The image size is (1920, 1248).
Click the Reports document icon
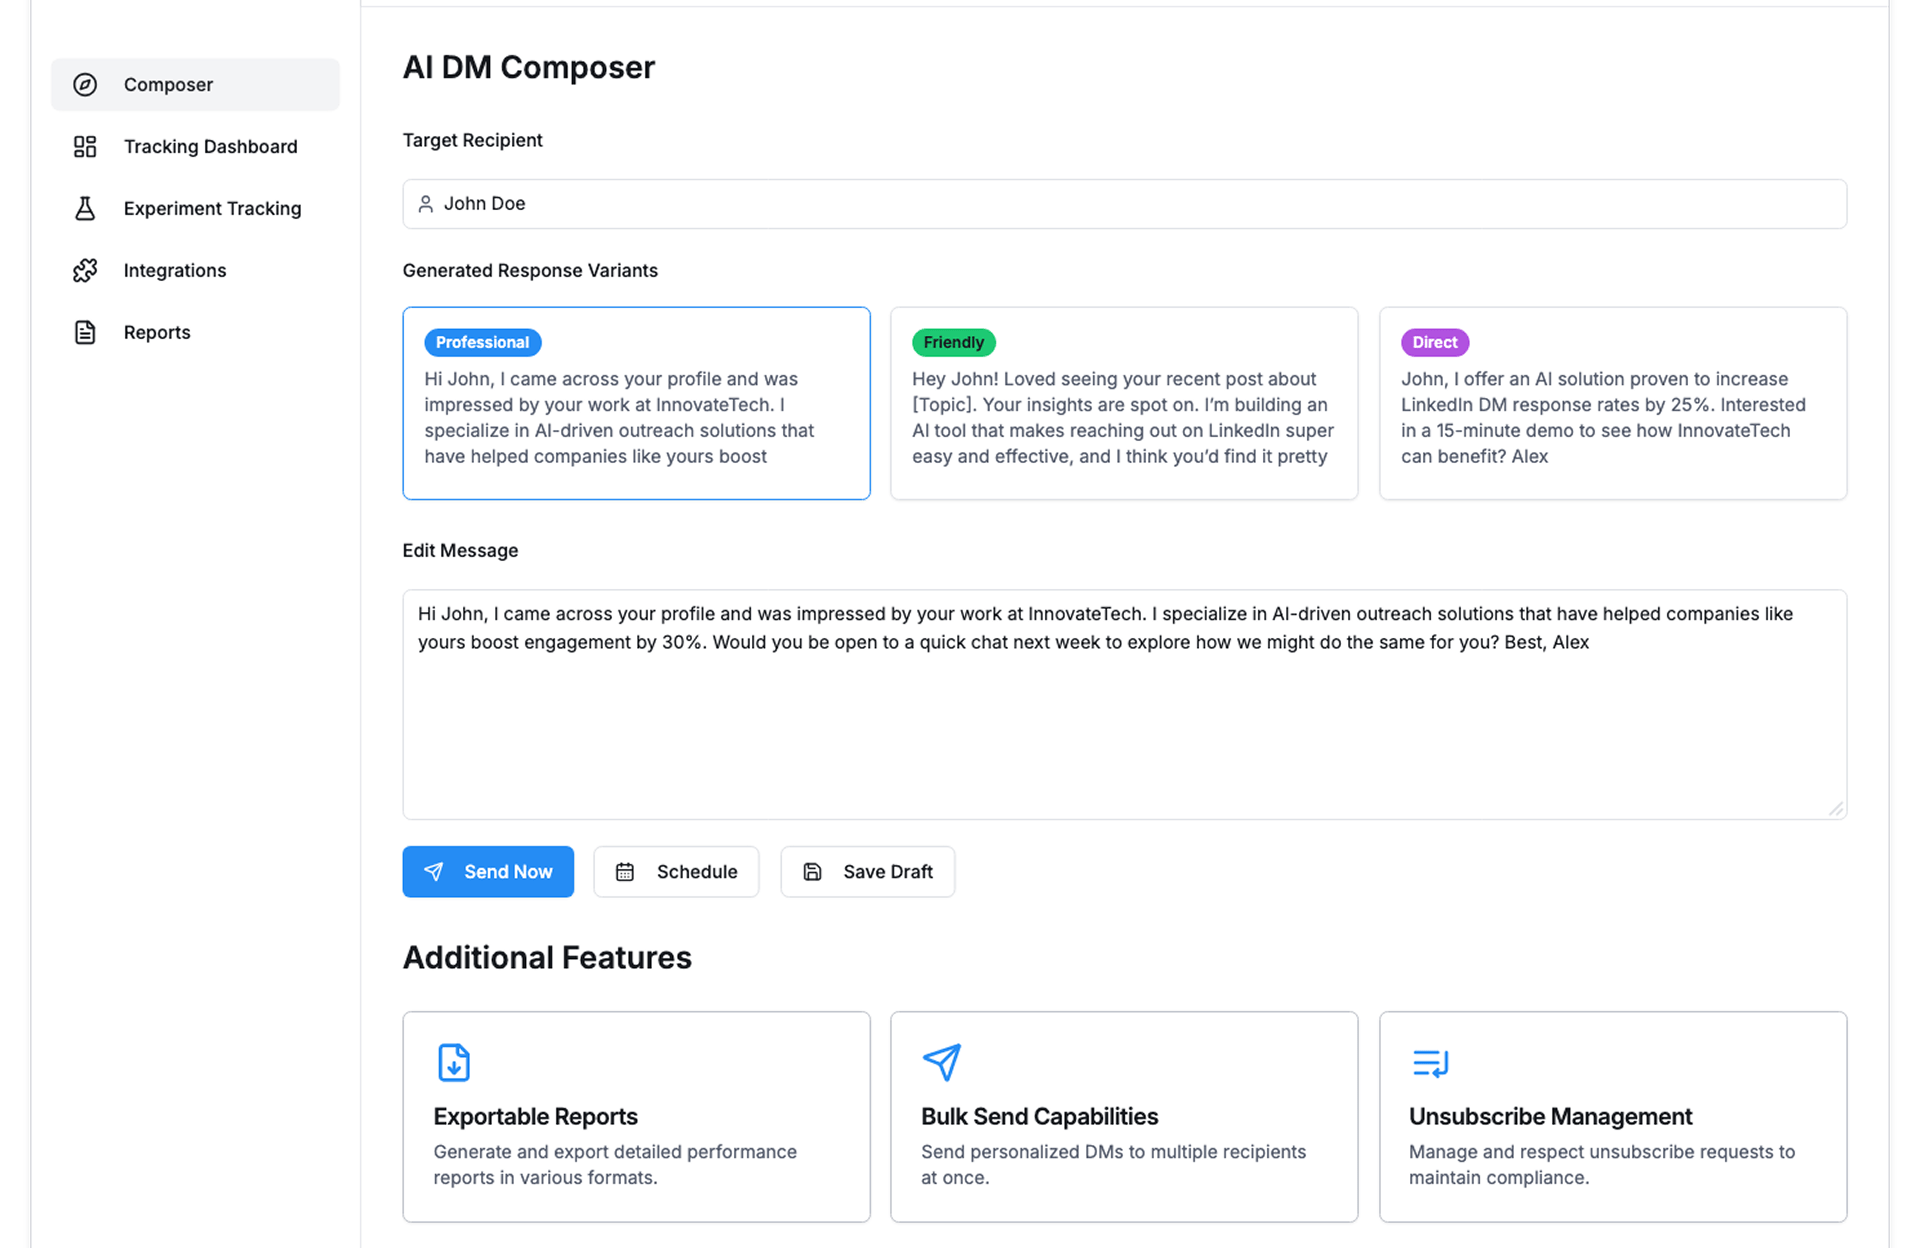(85, 333)
